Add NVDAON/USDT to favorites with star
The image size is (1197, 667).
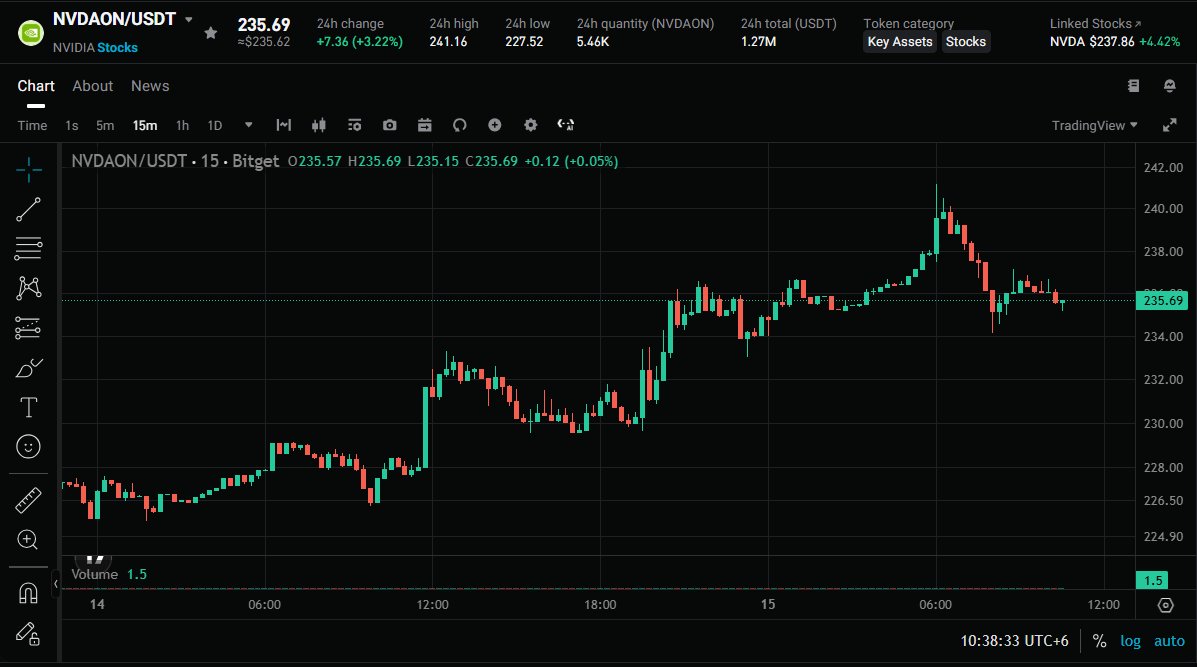tap(211, 33)
